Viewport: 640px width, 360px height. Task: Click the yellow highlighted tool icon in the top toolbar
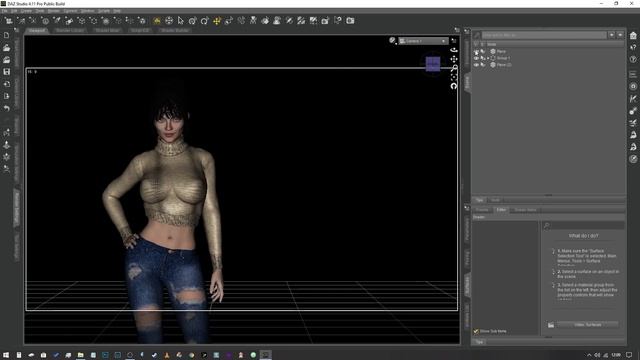coord(157,20)
